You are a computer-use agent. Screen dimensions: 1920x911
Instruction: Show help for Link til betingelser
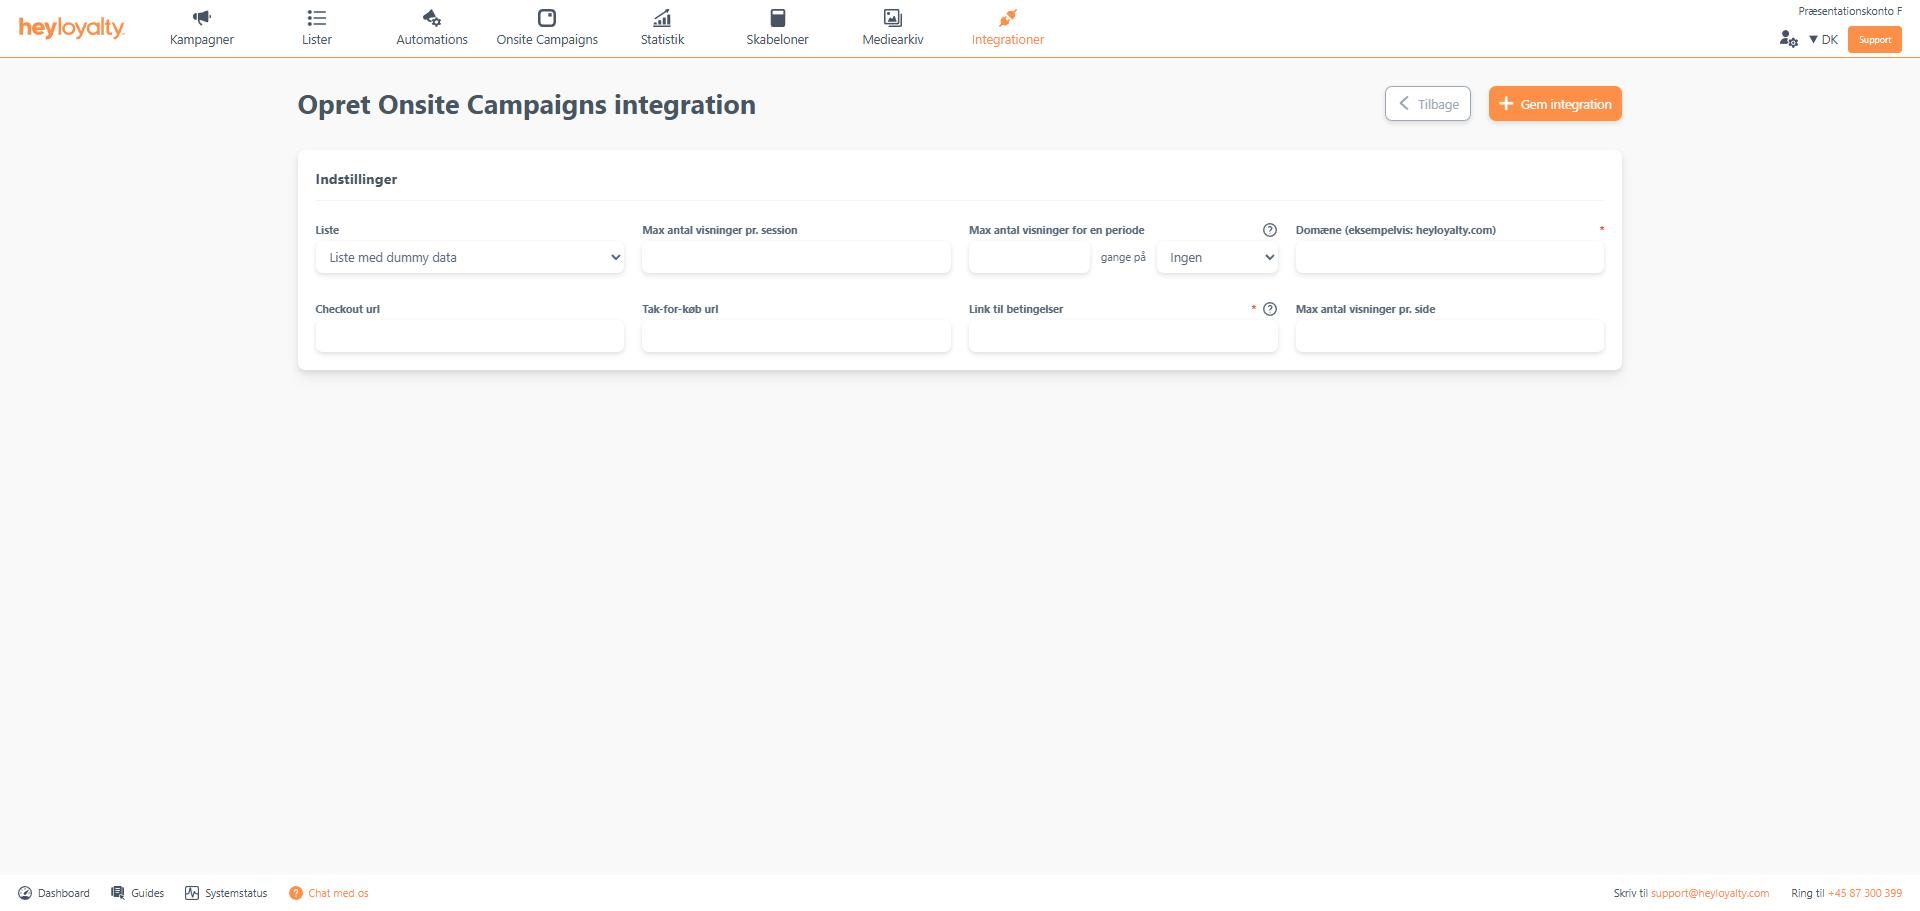pos(1270,309)
